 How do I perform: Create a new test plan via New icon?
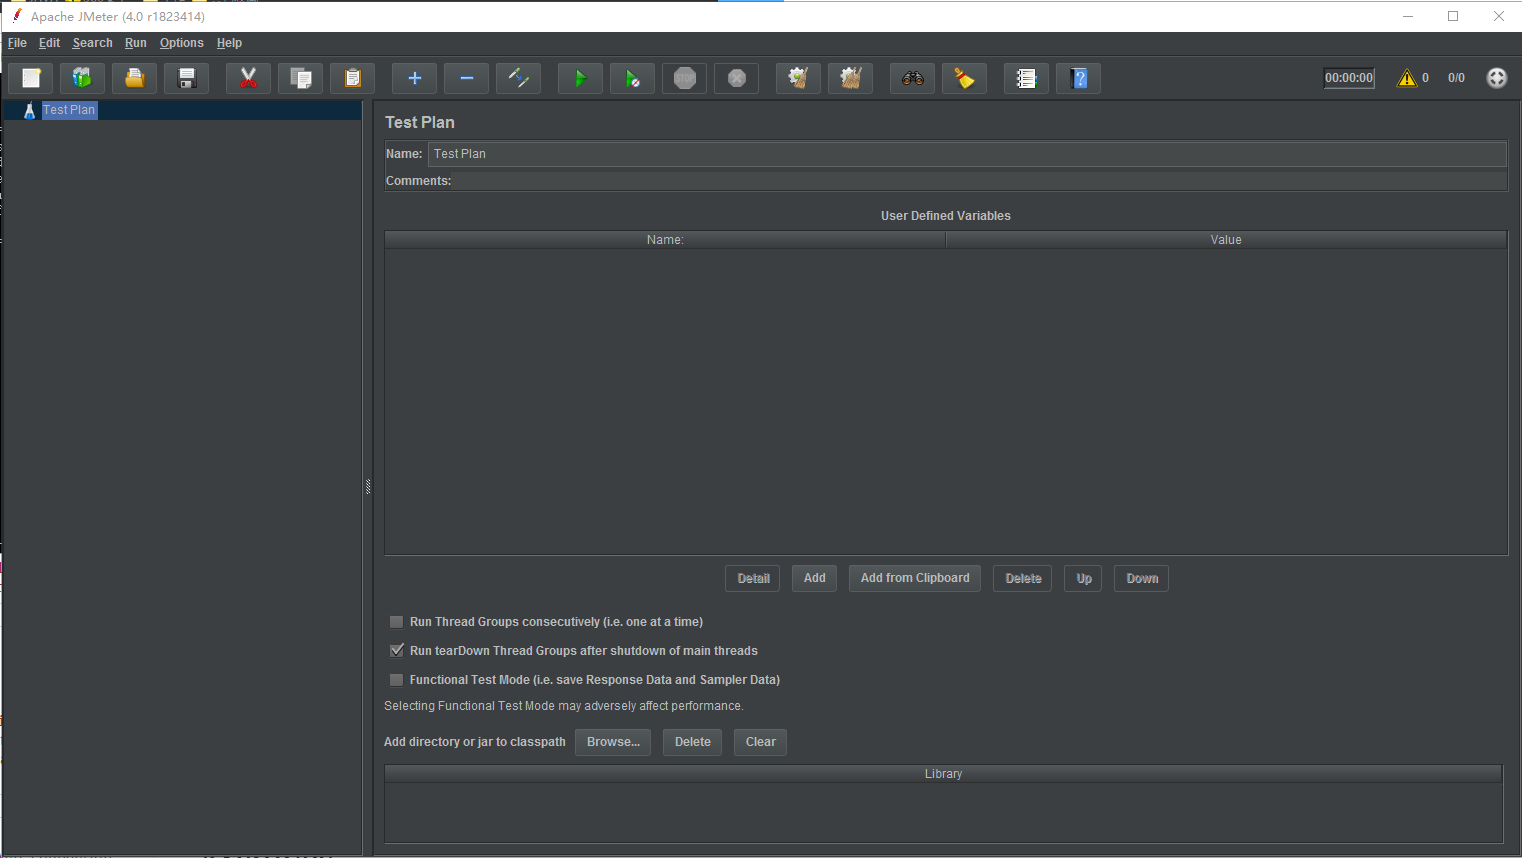[x=31, y=78]
